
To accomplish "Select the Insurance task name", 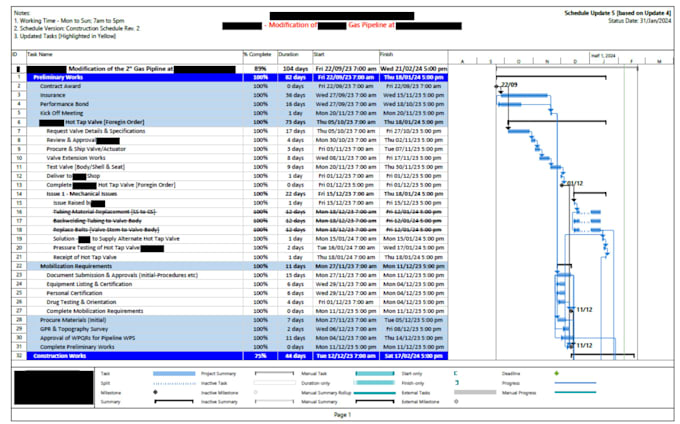I will [x=52, y=95].
